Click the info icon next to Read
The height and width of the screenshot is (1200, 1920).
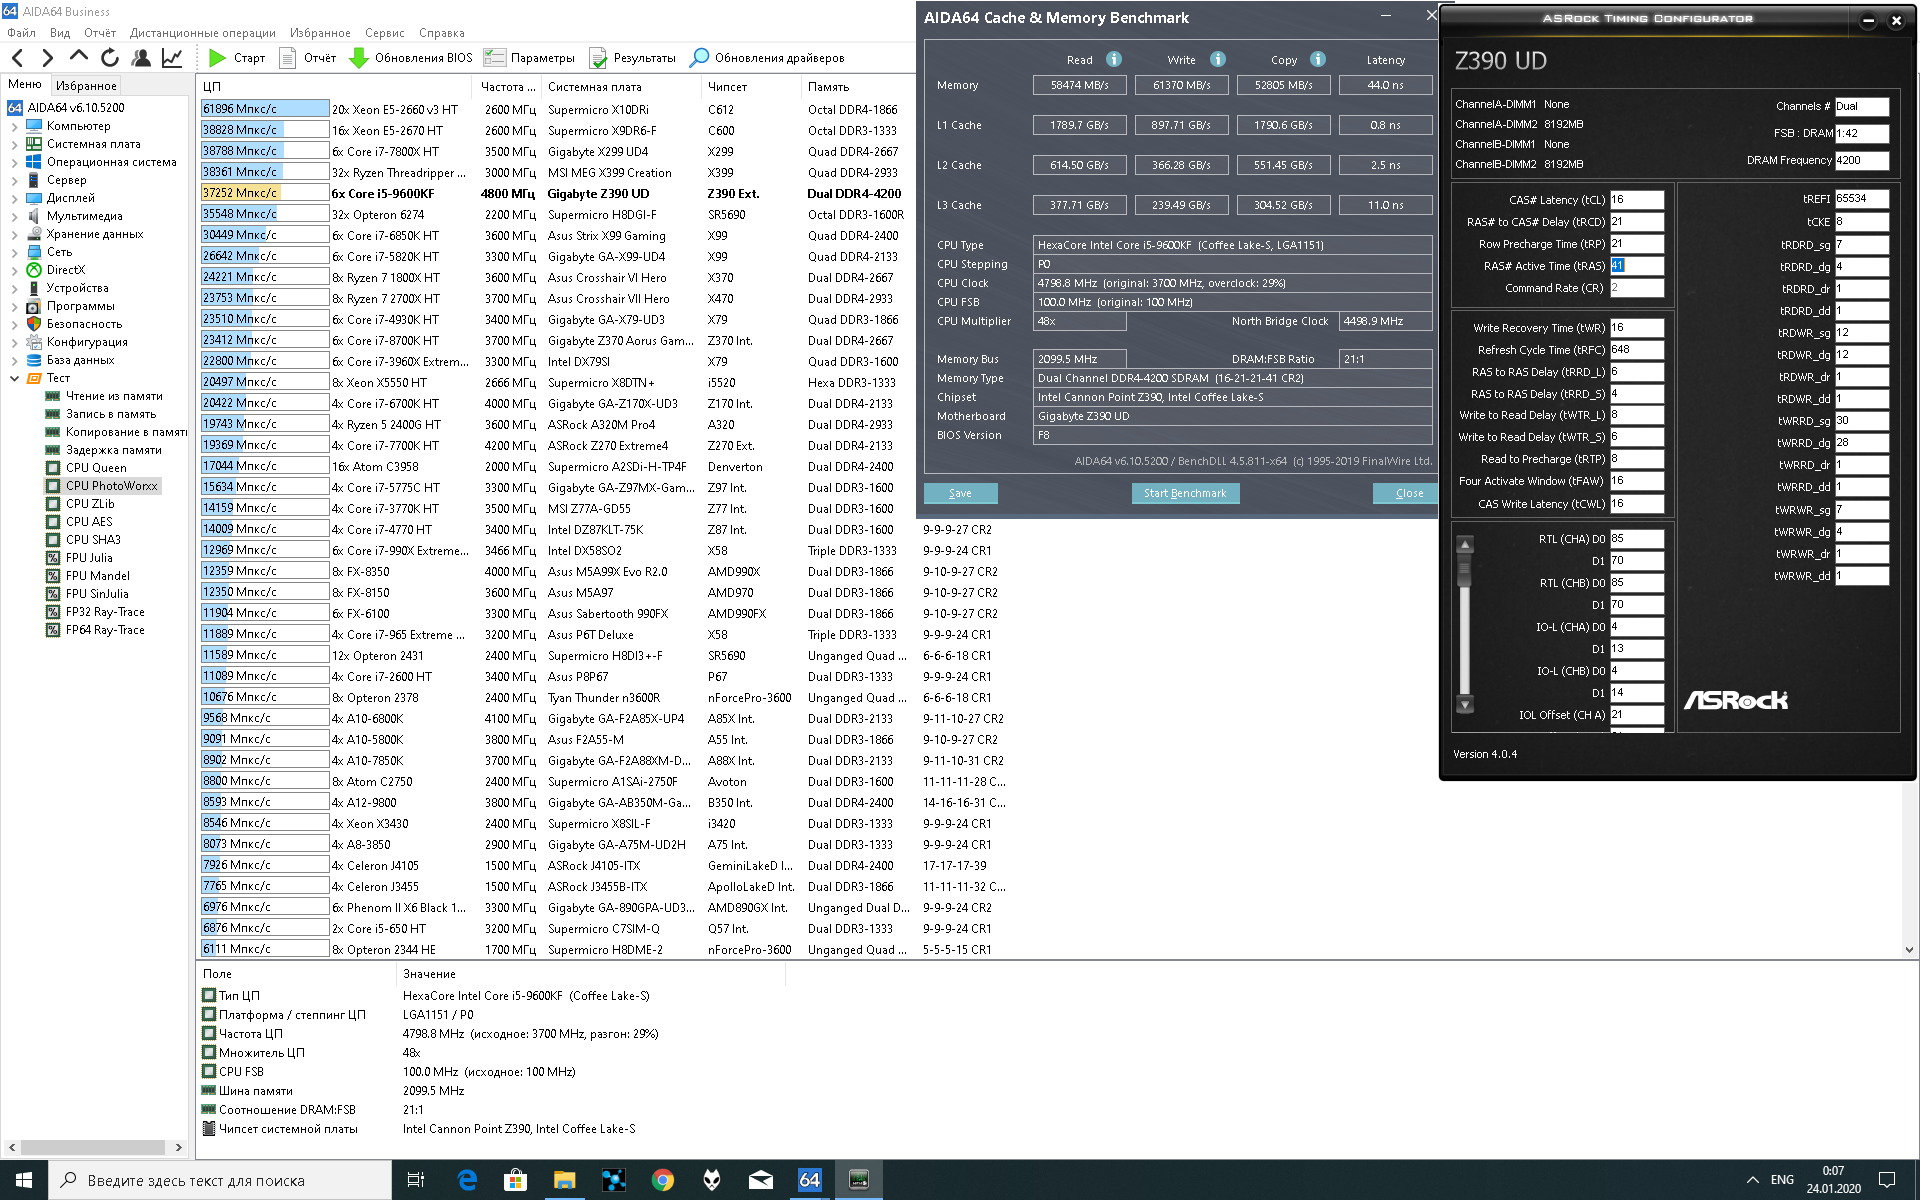1113,60
